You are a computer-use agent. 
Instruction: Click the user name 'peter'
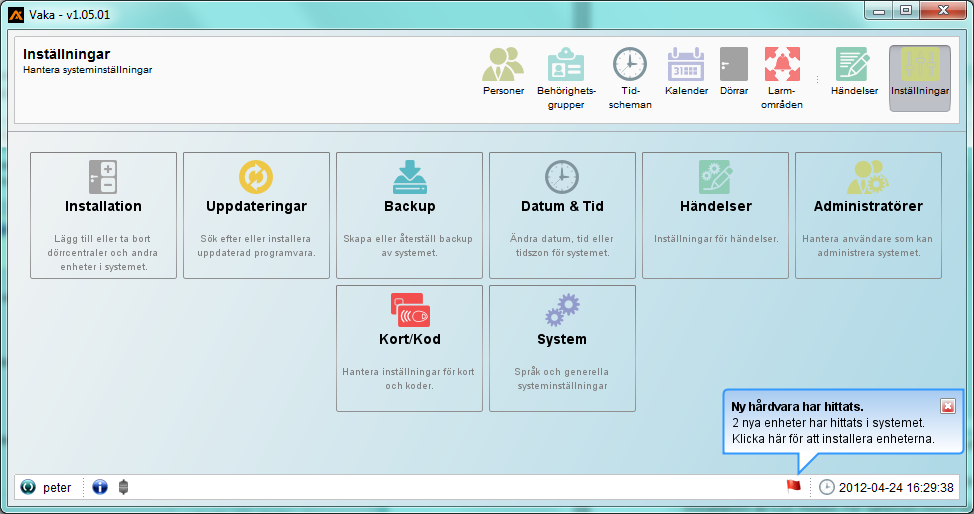(57, 487)
